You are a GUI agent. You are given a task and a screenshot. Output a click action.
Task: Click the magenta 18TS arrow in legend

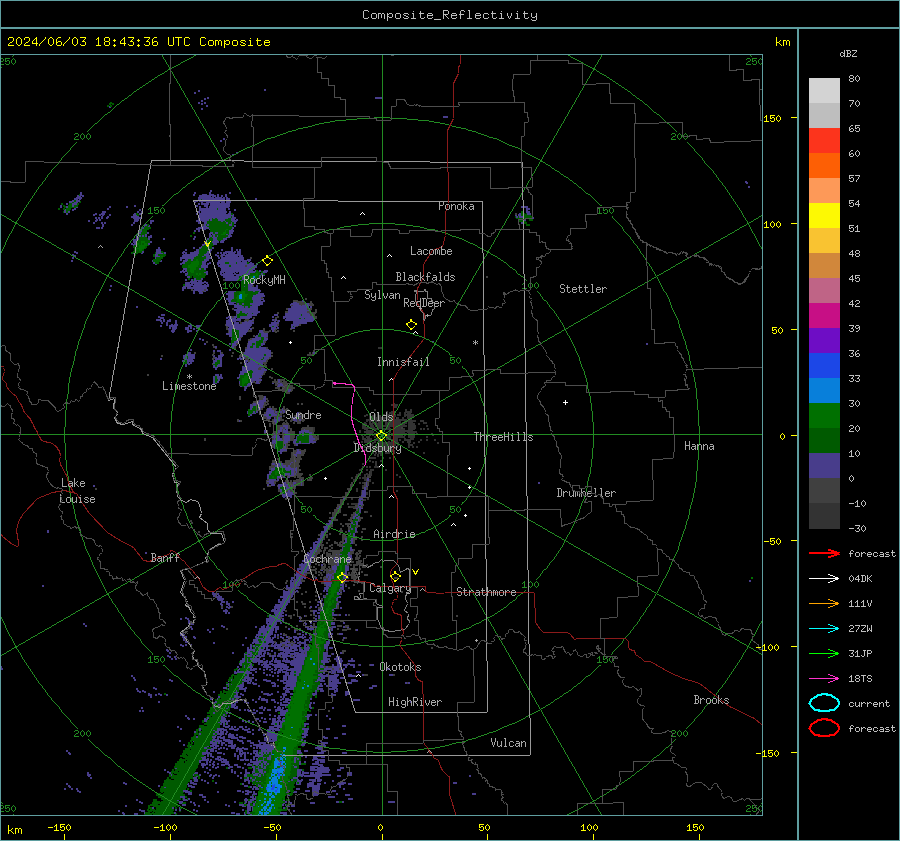(824, 679)
